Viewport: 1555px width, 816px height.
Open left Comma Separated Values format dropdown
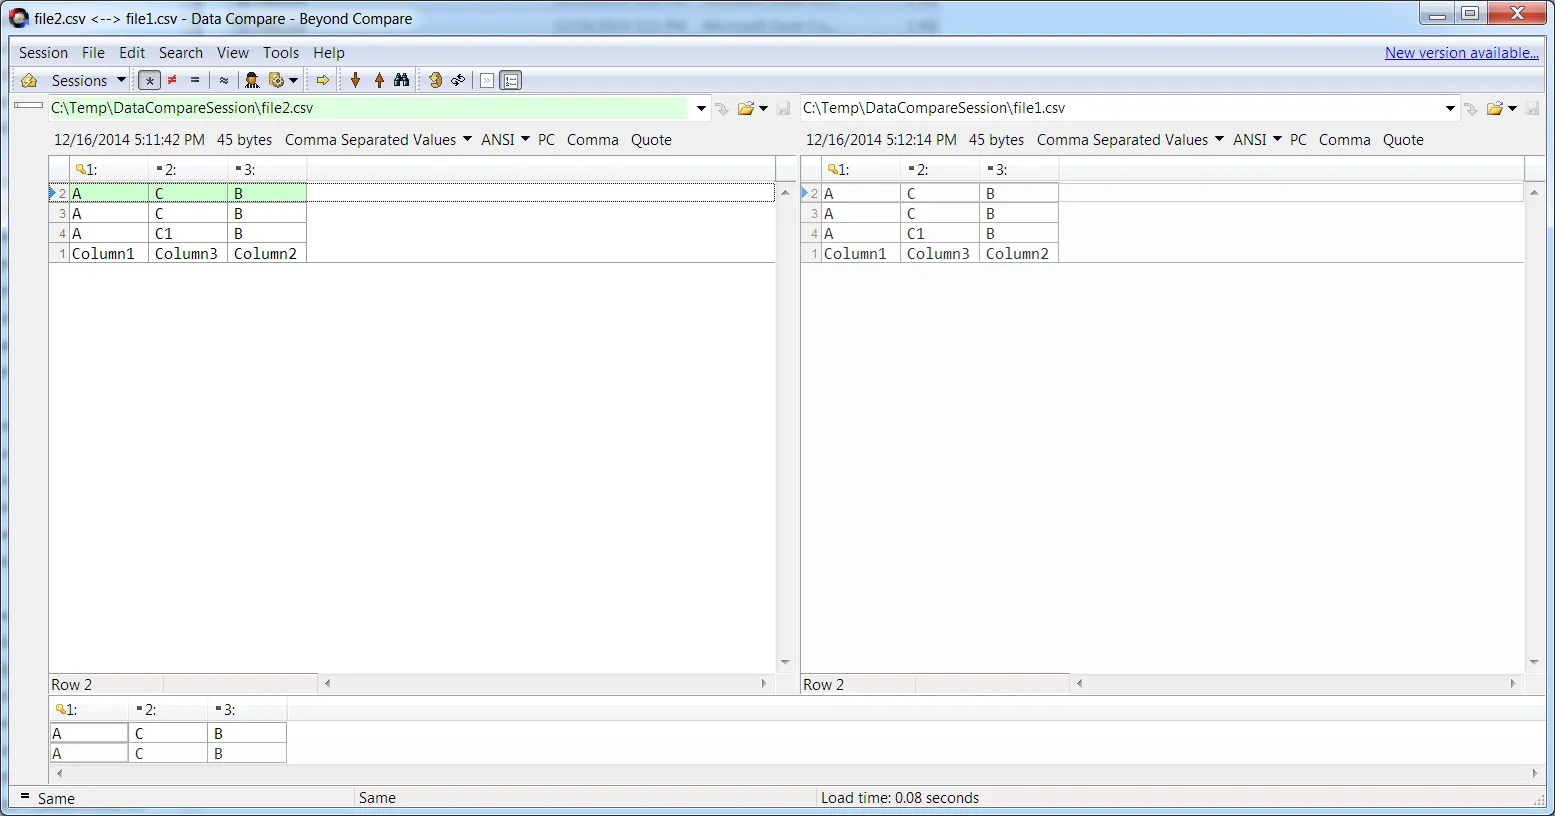tap(378, 140)
